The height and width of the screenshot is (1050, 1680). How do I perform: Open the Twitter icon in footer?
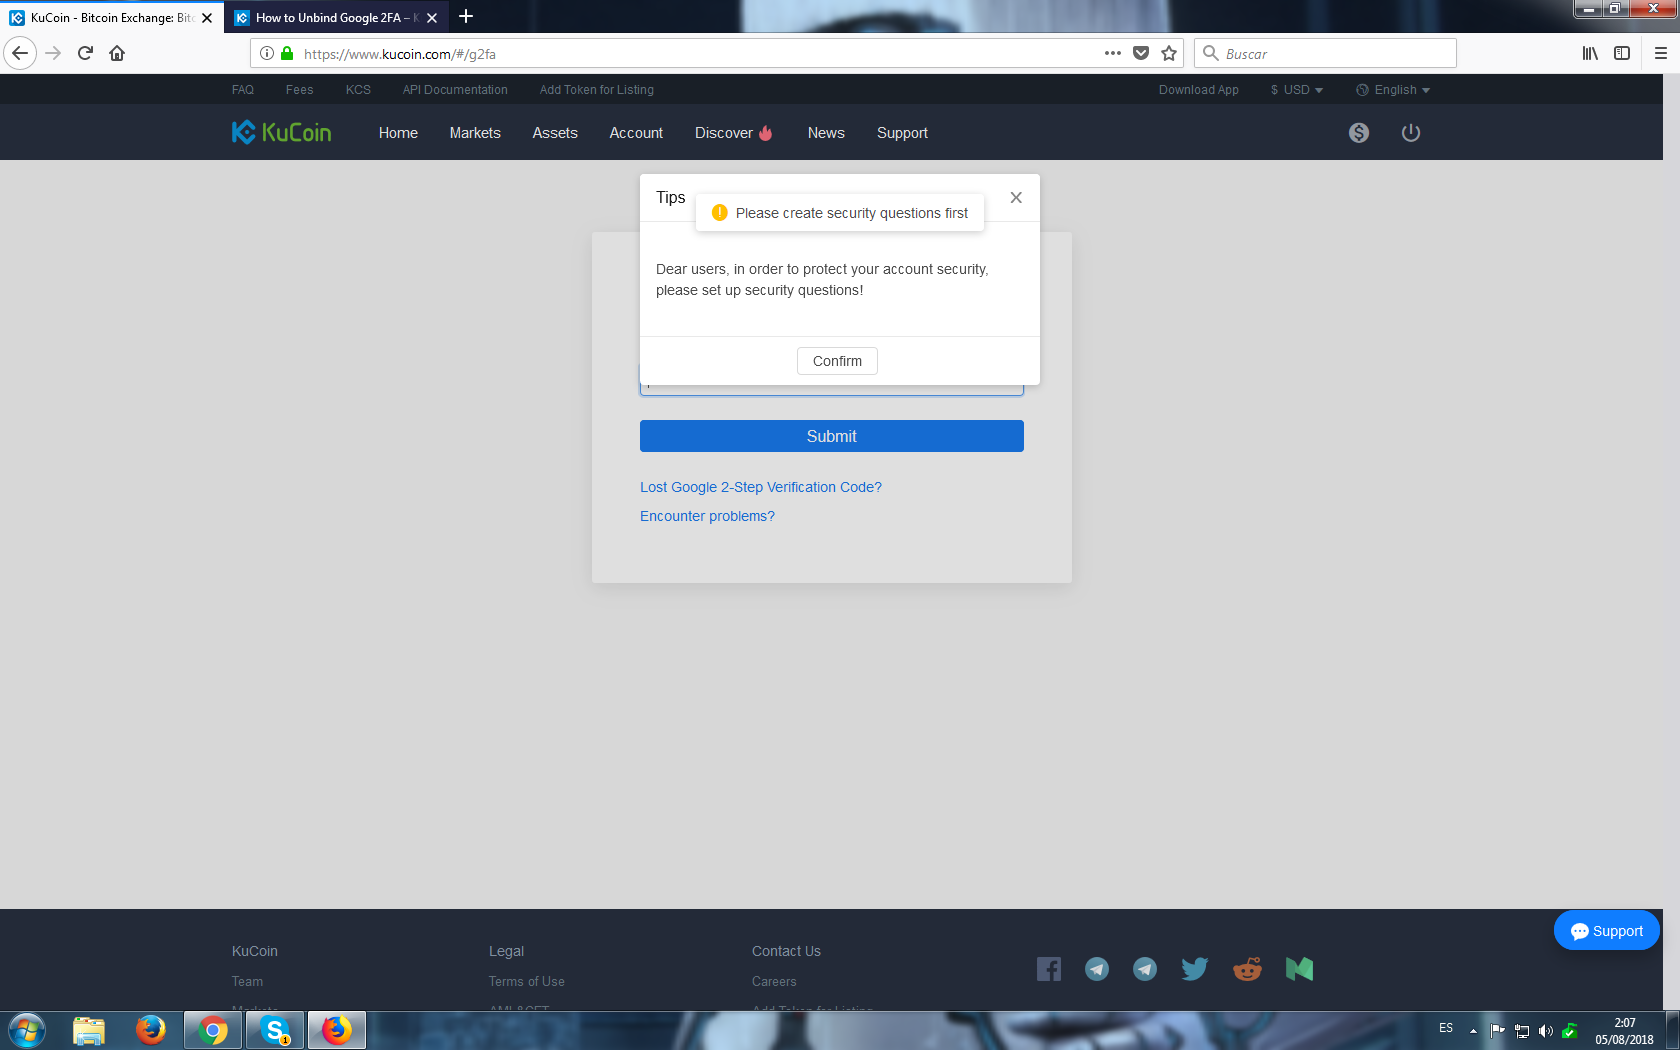(x=1195, y=969)
